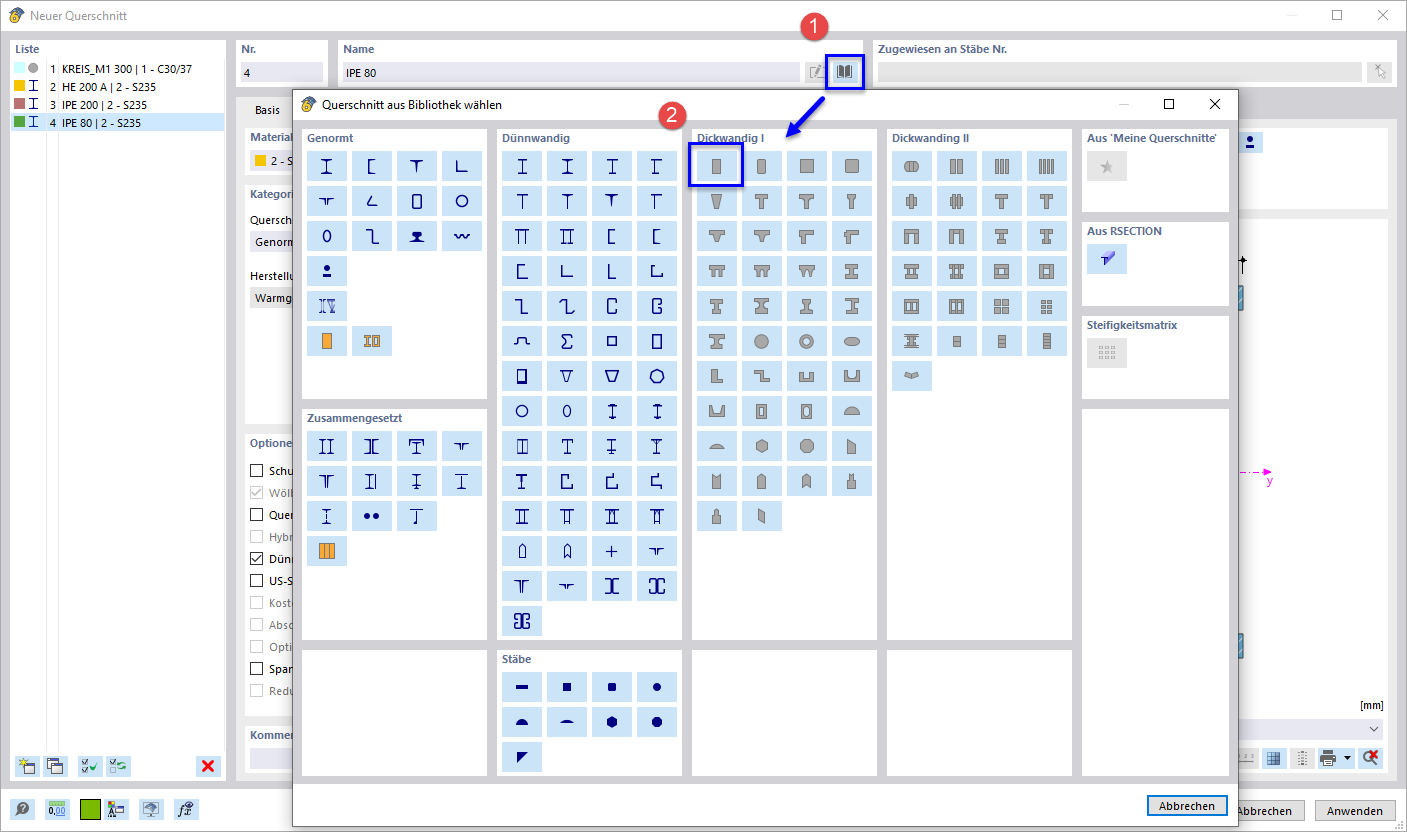The image size is (1407, 832).
Task: Click the Zugewiesen an Stäbe Nr. field
Action: click(1120, 72)
